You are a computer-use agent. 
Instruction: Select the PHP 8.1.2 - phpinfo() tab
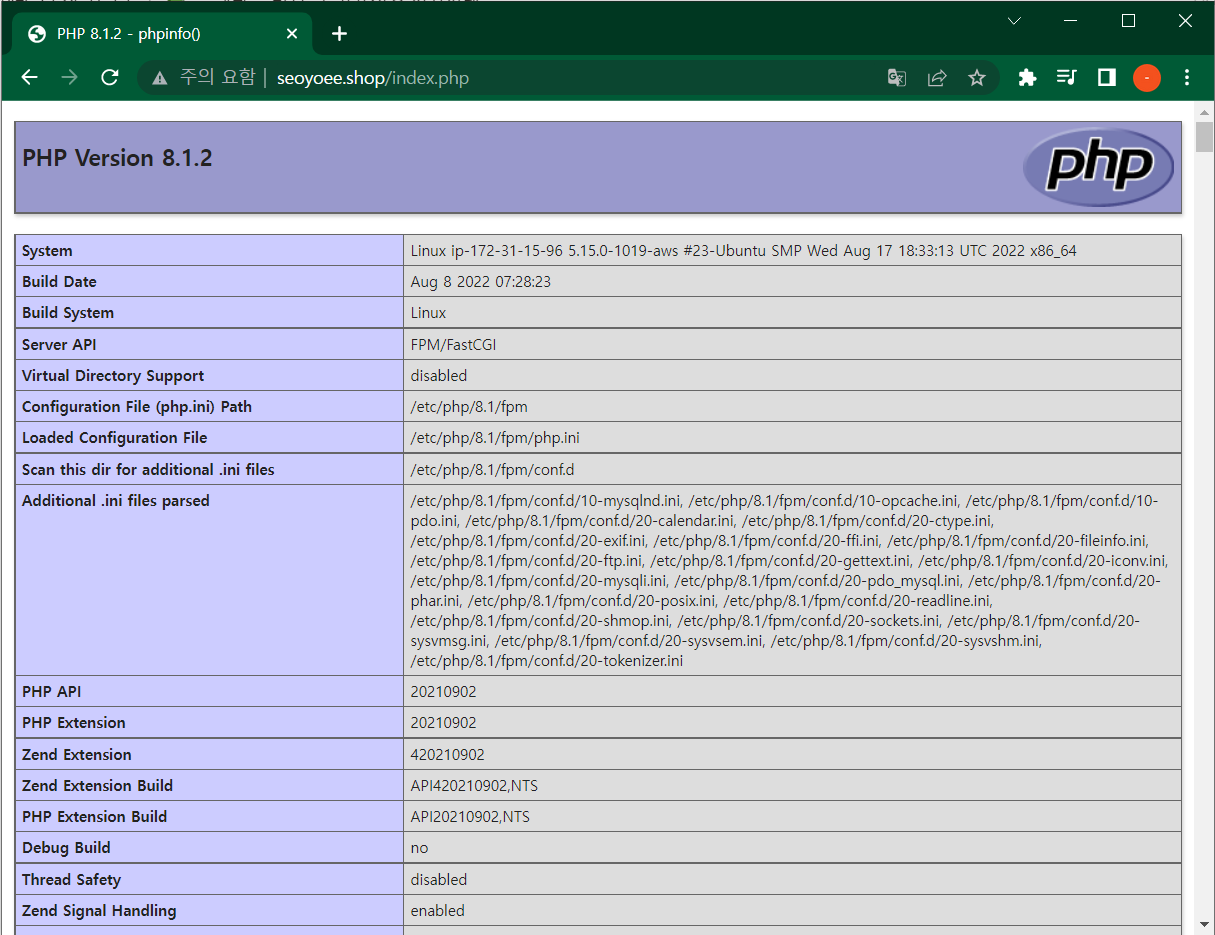coord(160,34)
